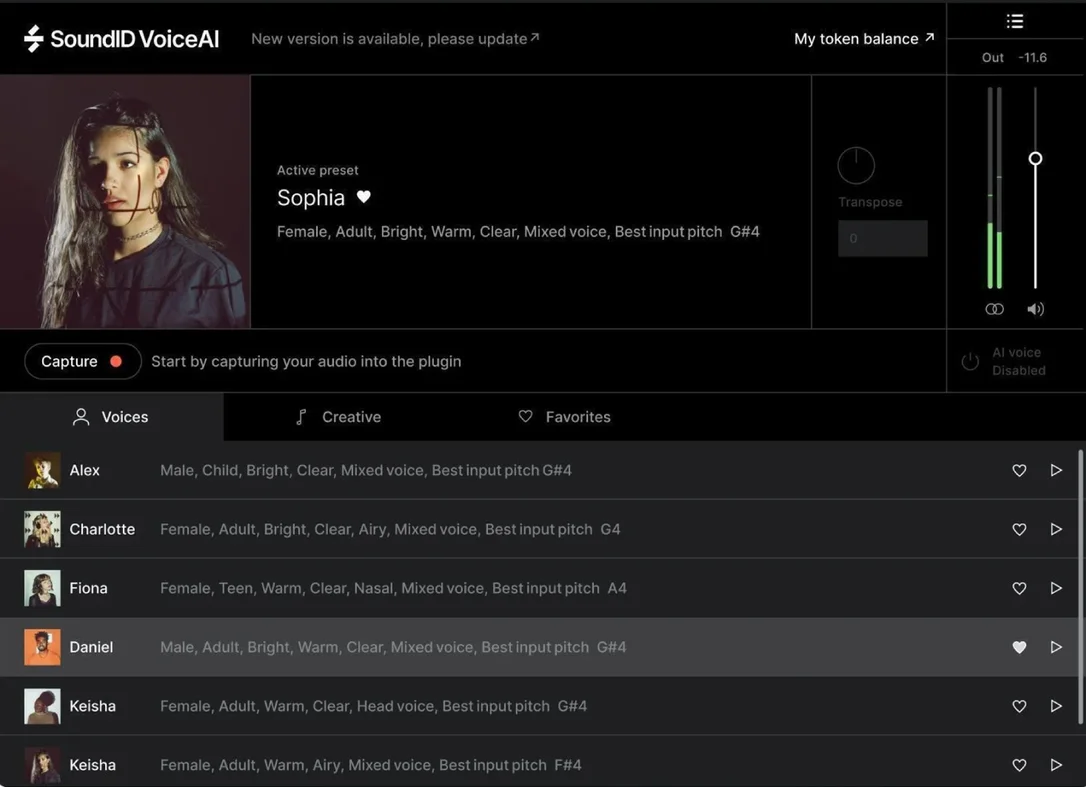Preview Alex voice with play icon
1086x787 pixels.
[1056, 470]
